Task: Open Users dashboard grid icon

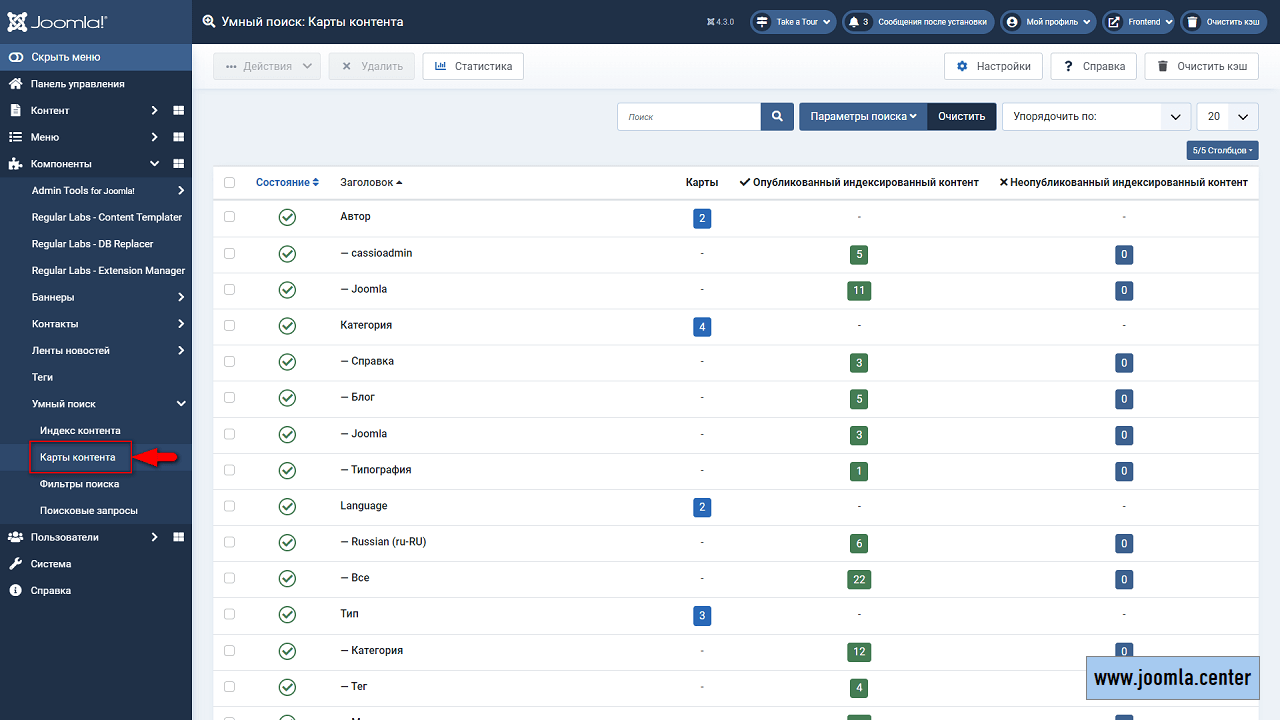Action: click(x=179, y=537)
